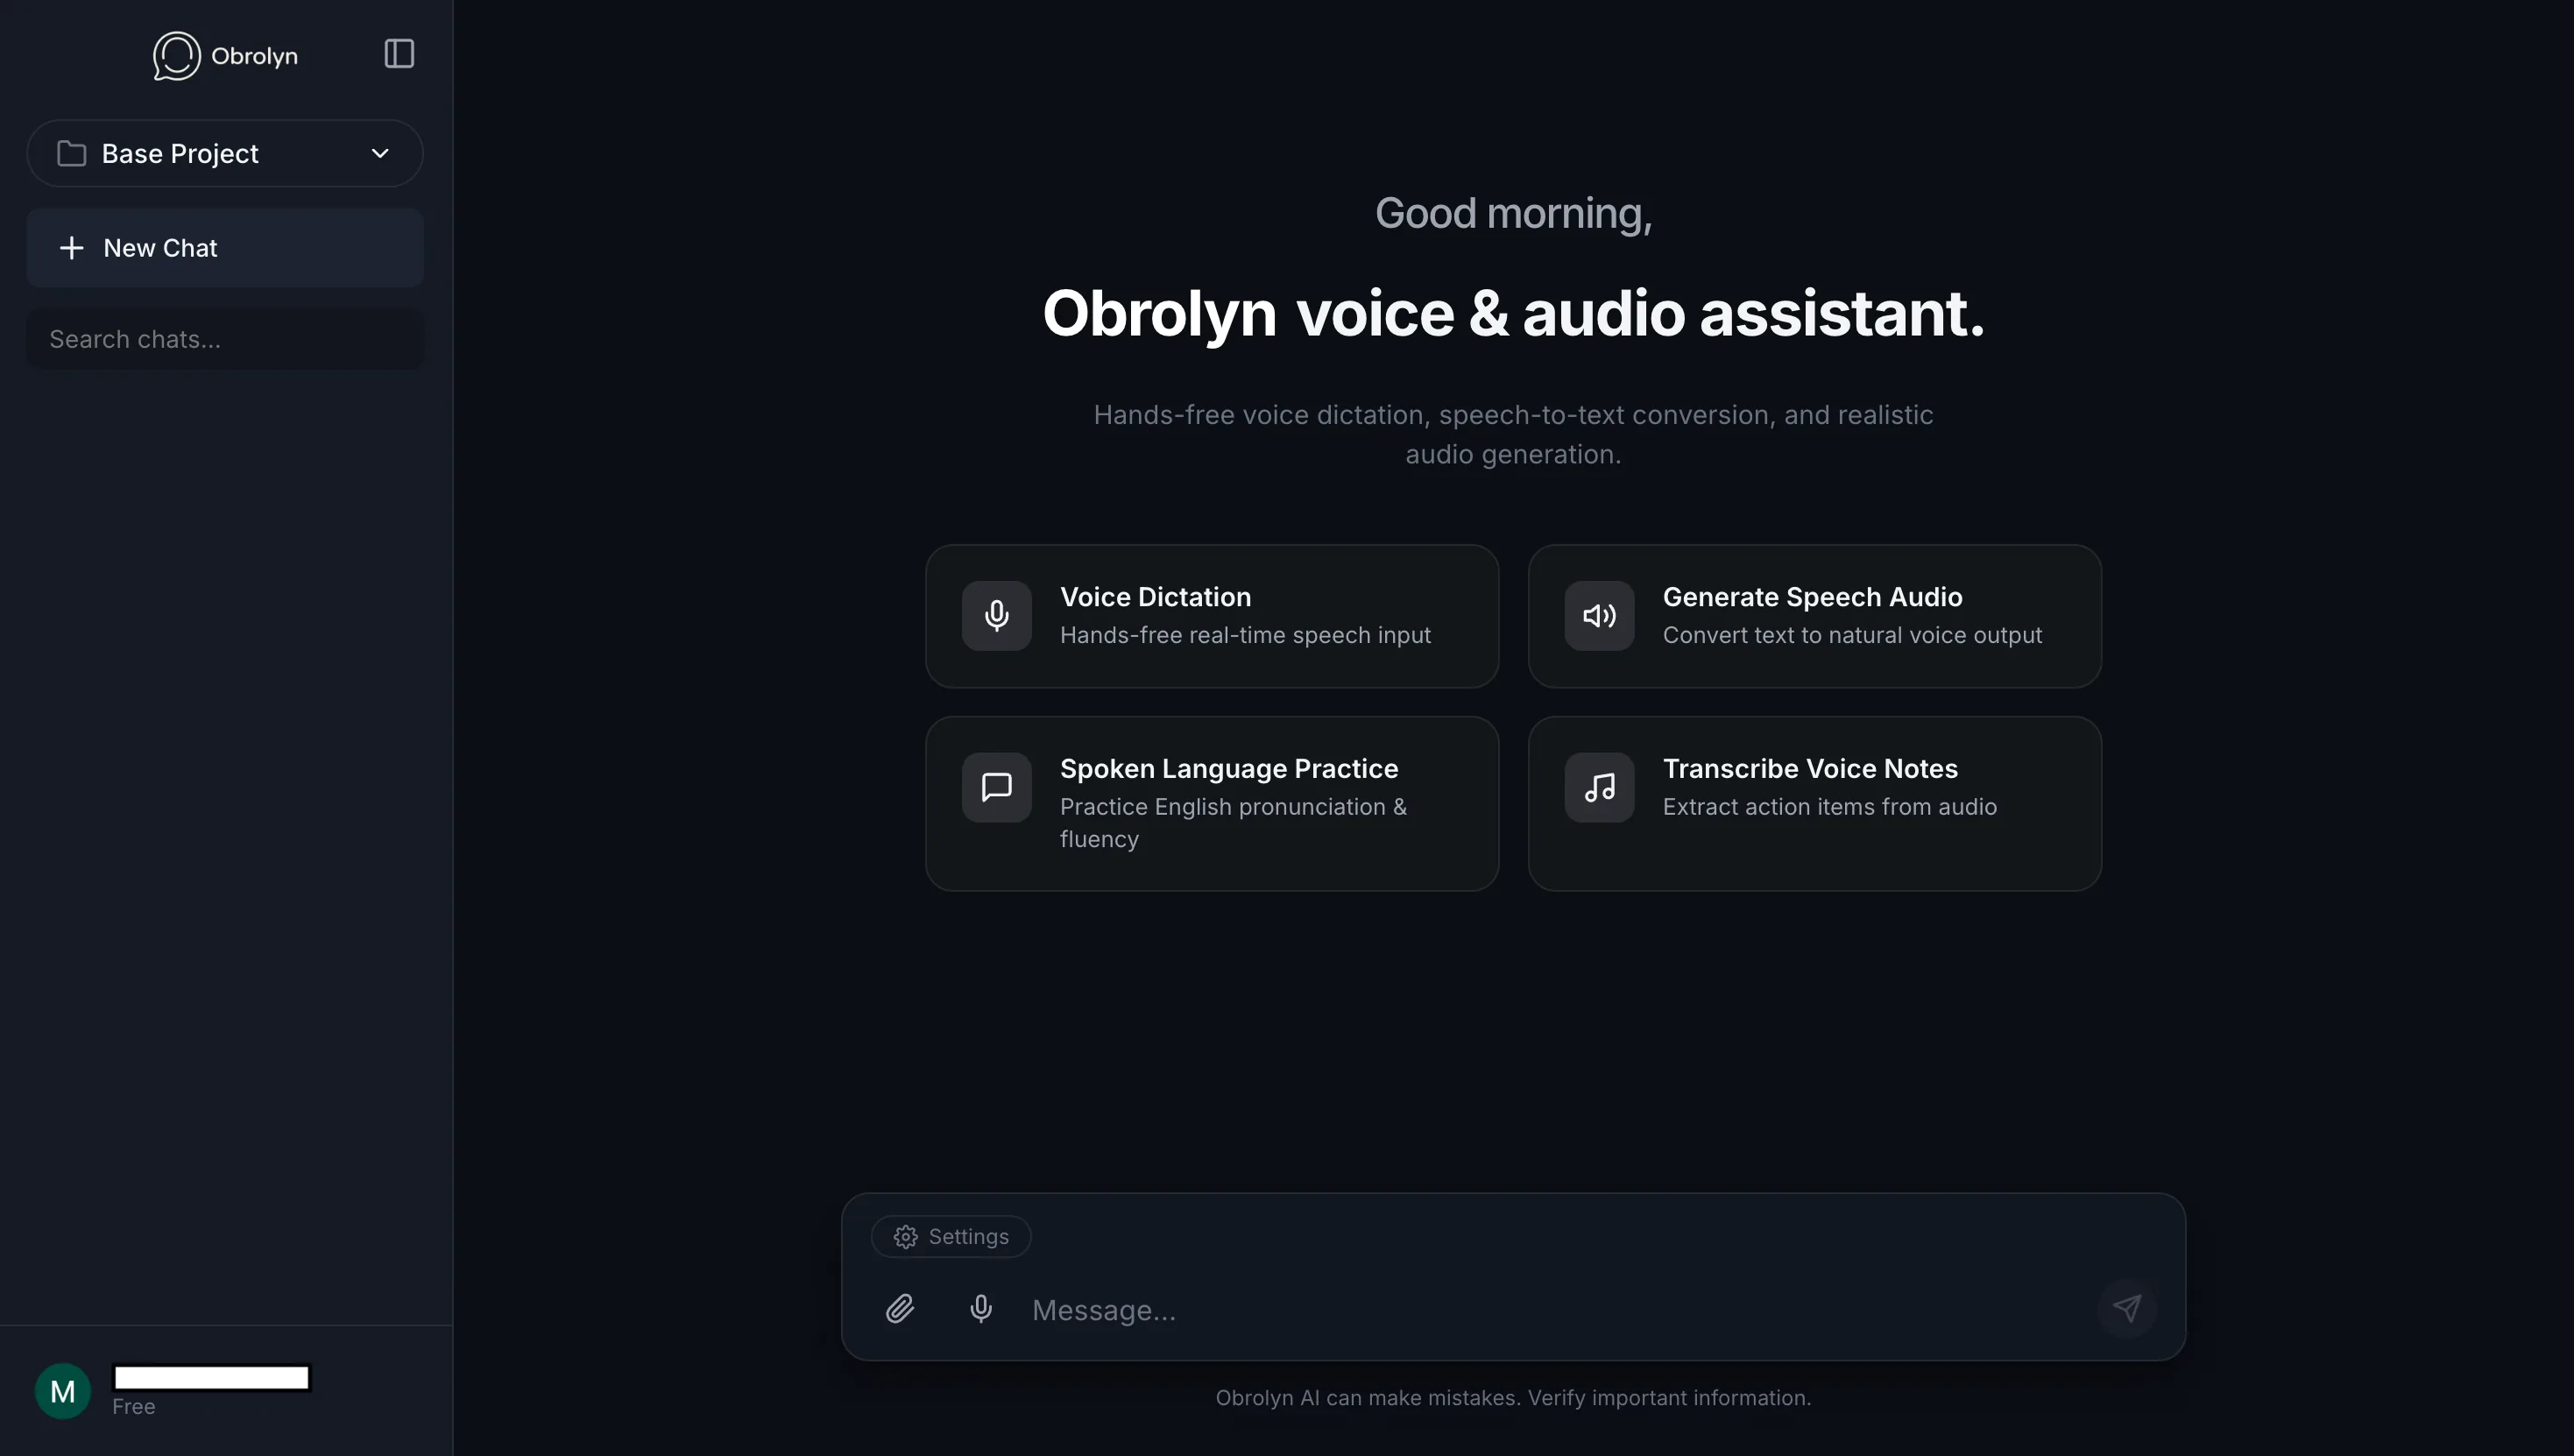2574x1456 pixels.
Task: Click the Spoken Language Practice chat icon
Action: tap(997, 787)
